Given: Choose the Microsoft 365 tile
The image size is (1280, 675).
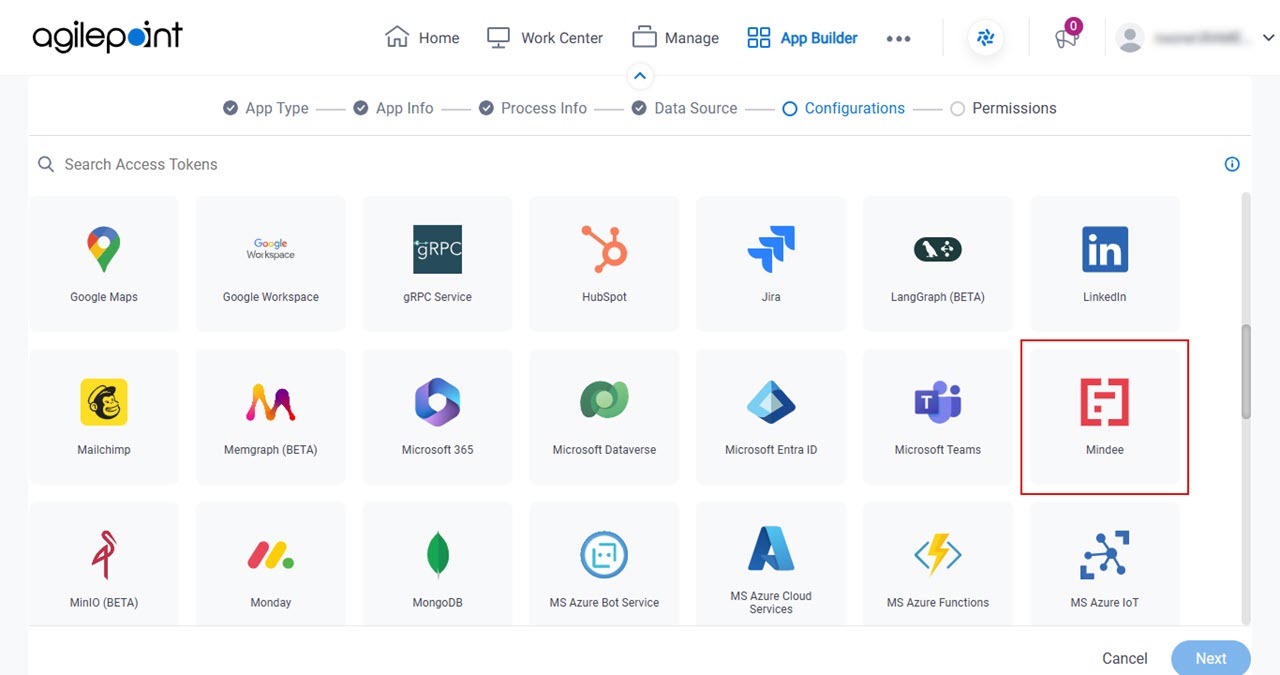Looking at the screenshot, I should point(437,417).
